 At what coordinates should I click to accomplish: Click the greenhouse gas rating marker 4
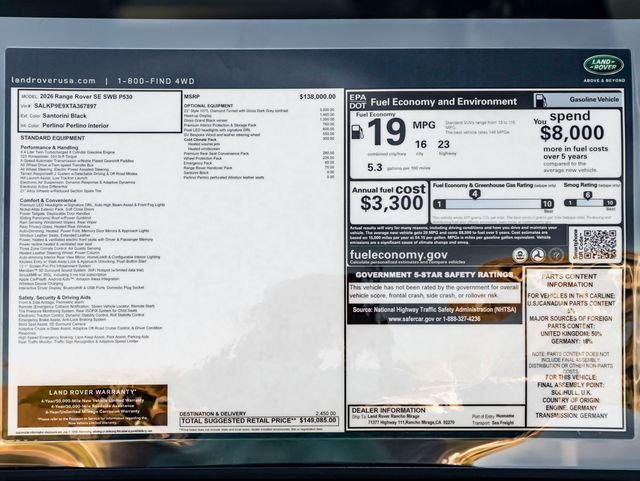click(474, 194)
